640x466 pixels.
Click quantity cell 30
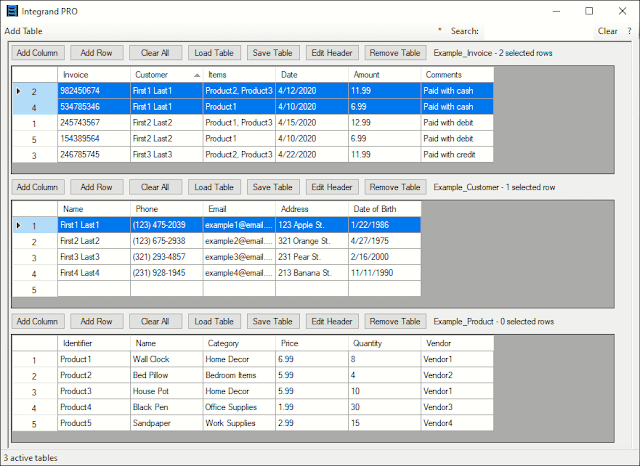[384, 407]
